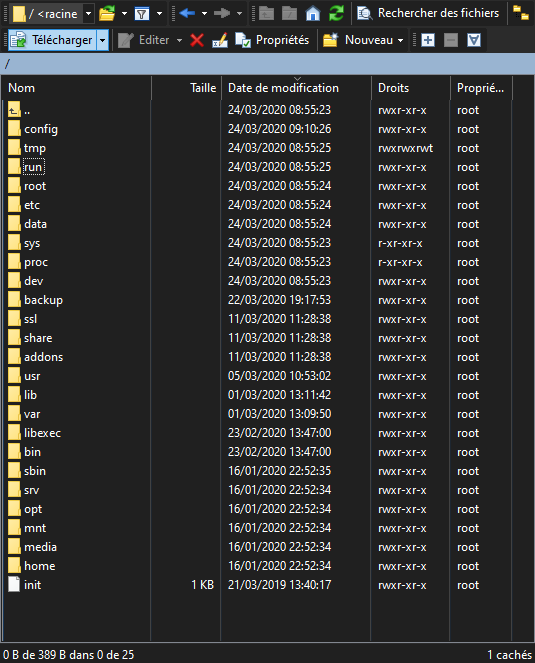
Task: Sort by Date de modification column header
Action: point(296,88)
